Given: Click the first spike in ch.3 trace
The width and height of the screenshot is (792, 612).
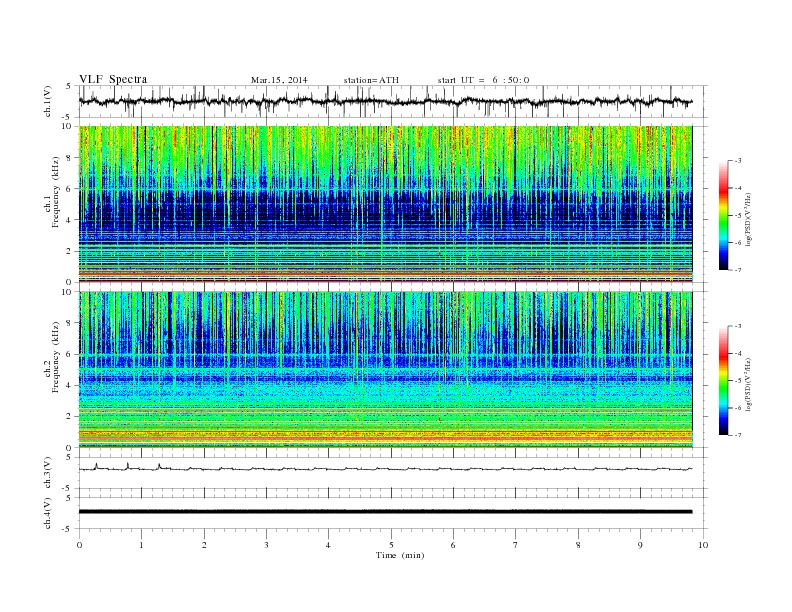Looking at the screenshot, I should (96, 466).
